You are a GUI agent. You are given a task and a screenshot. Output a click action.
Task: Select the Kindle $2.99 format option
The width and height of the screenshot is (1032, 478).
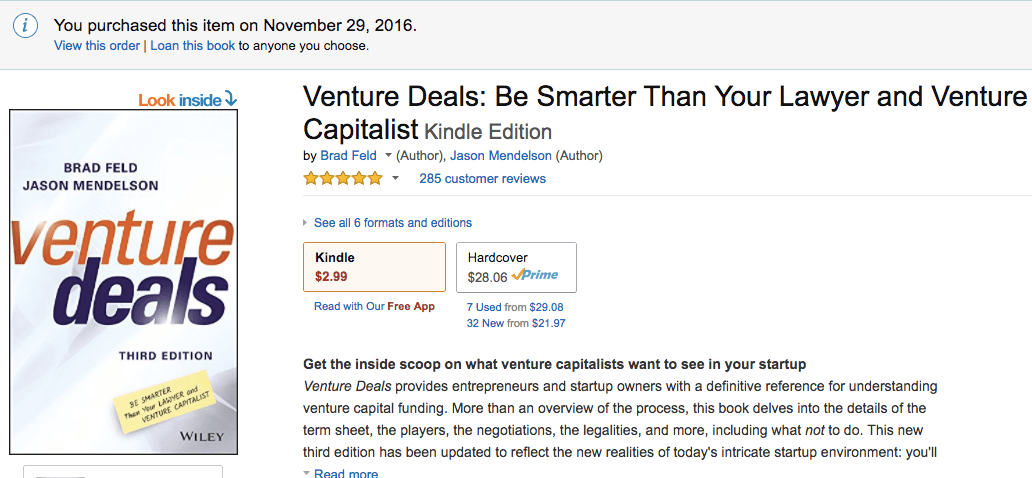point(374,267)
